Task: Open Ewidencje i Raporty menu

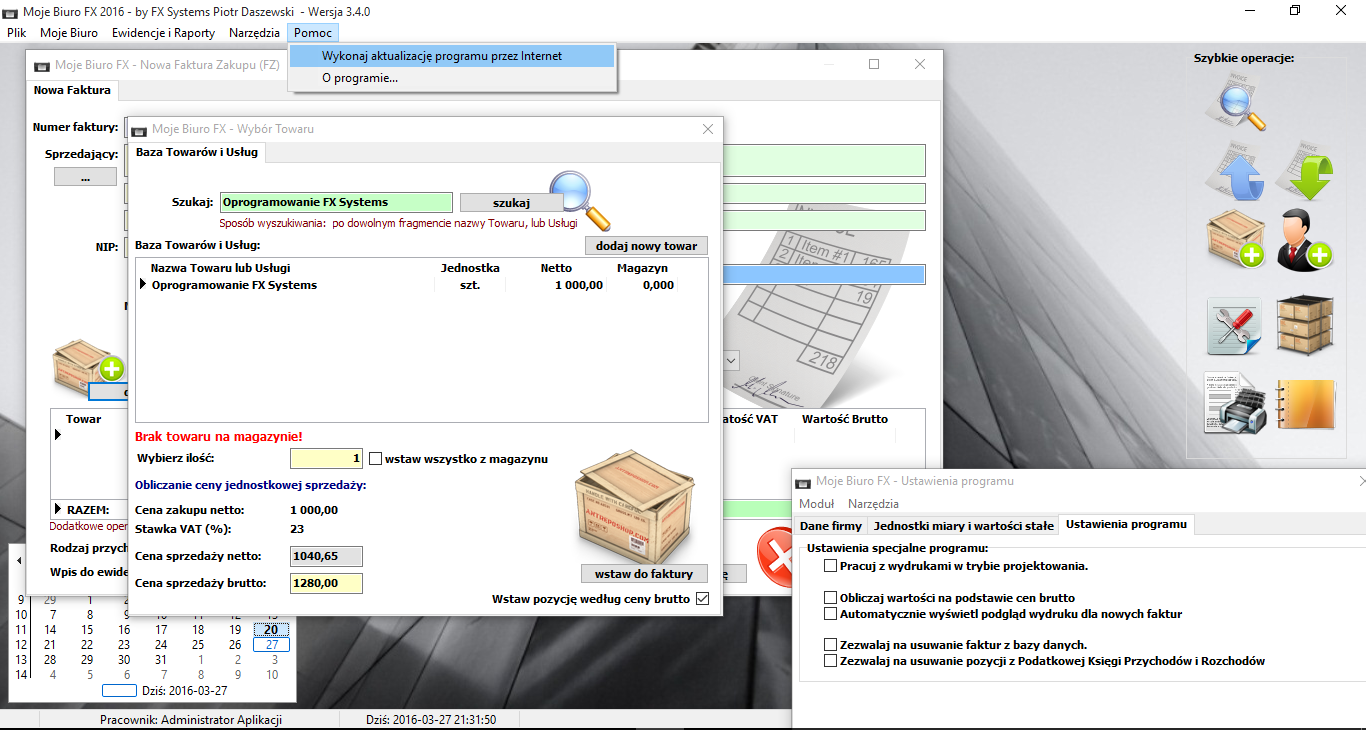Action: point(163,33)
